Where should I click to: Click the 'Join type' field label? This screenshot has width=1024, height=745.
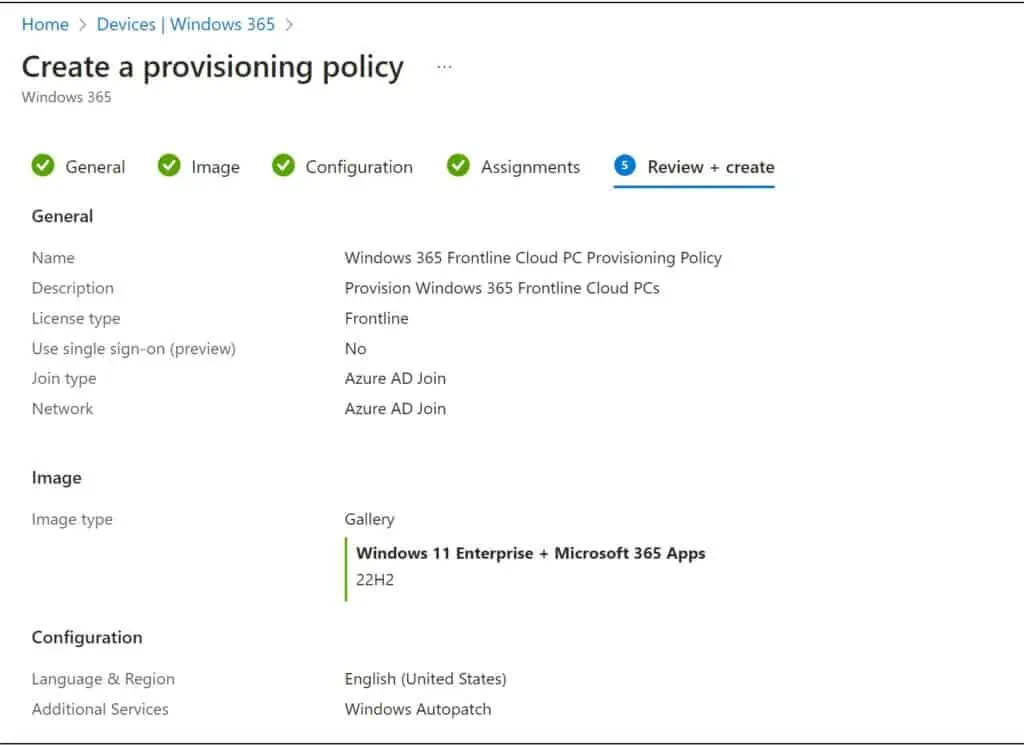point(64,379)
